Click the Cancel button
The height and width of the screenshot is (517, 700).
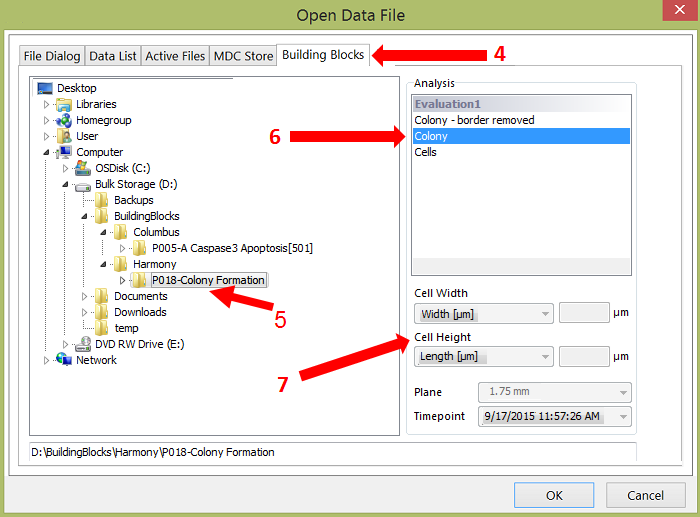click(645, 495)
